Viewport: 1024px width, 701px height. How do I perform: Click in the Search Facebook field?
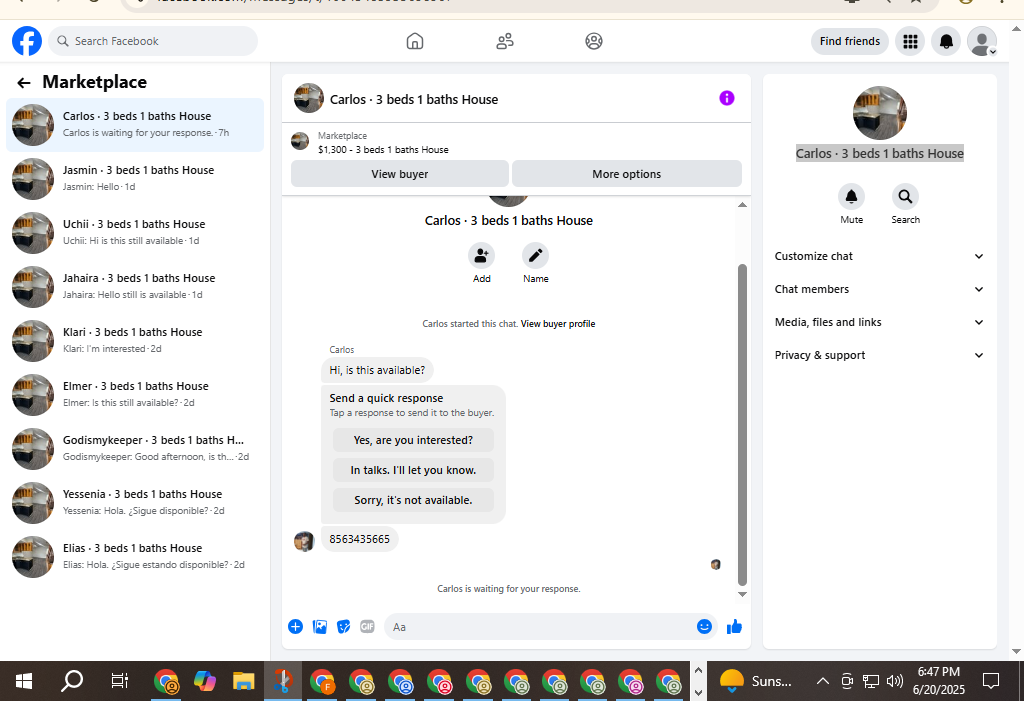pos(153,41)
